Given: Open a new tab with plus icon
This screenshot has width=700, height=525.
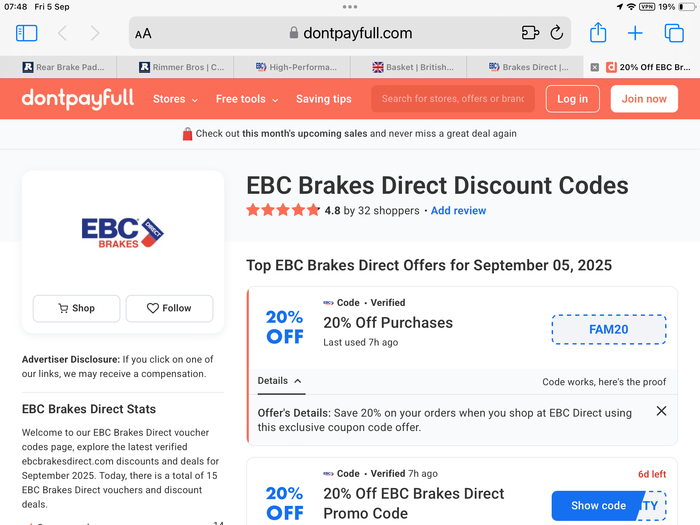Looking at the screenshot, I should [635, 33].
